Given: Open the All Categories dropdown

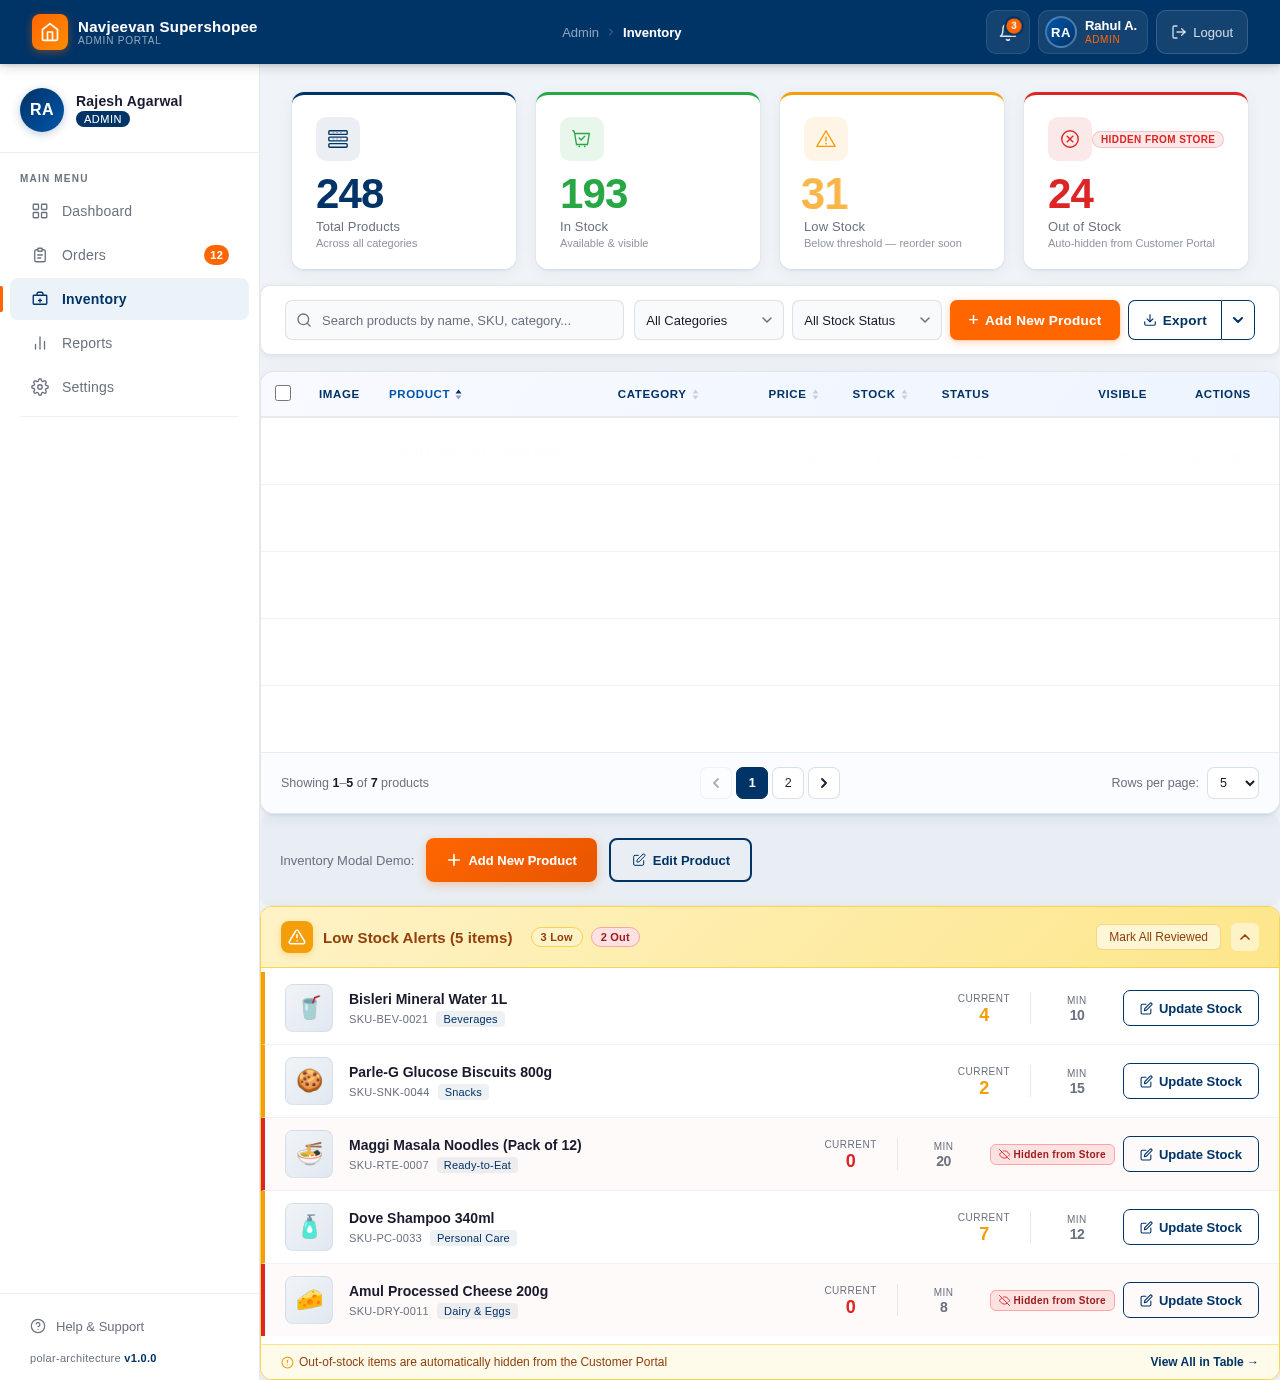Looking at the screenshot, I should tap(708, 320).
